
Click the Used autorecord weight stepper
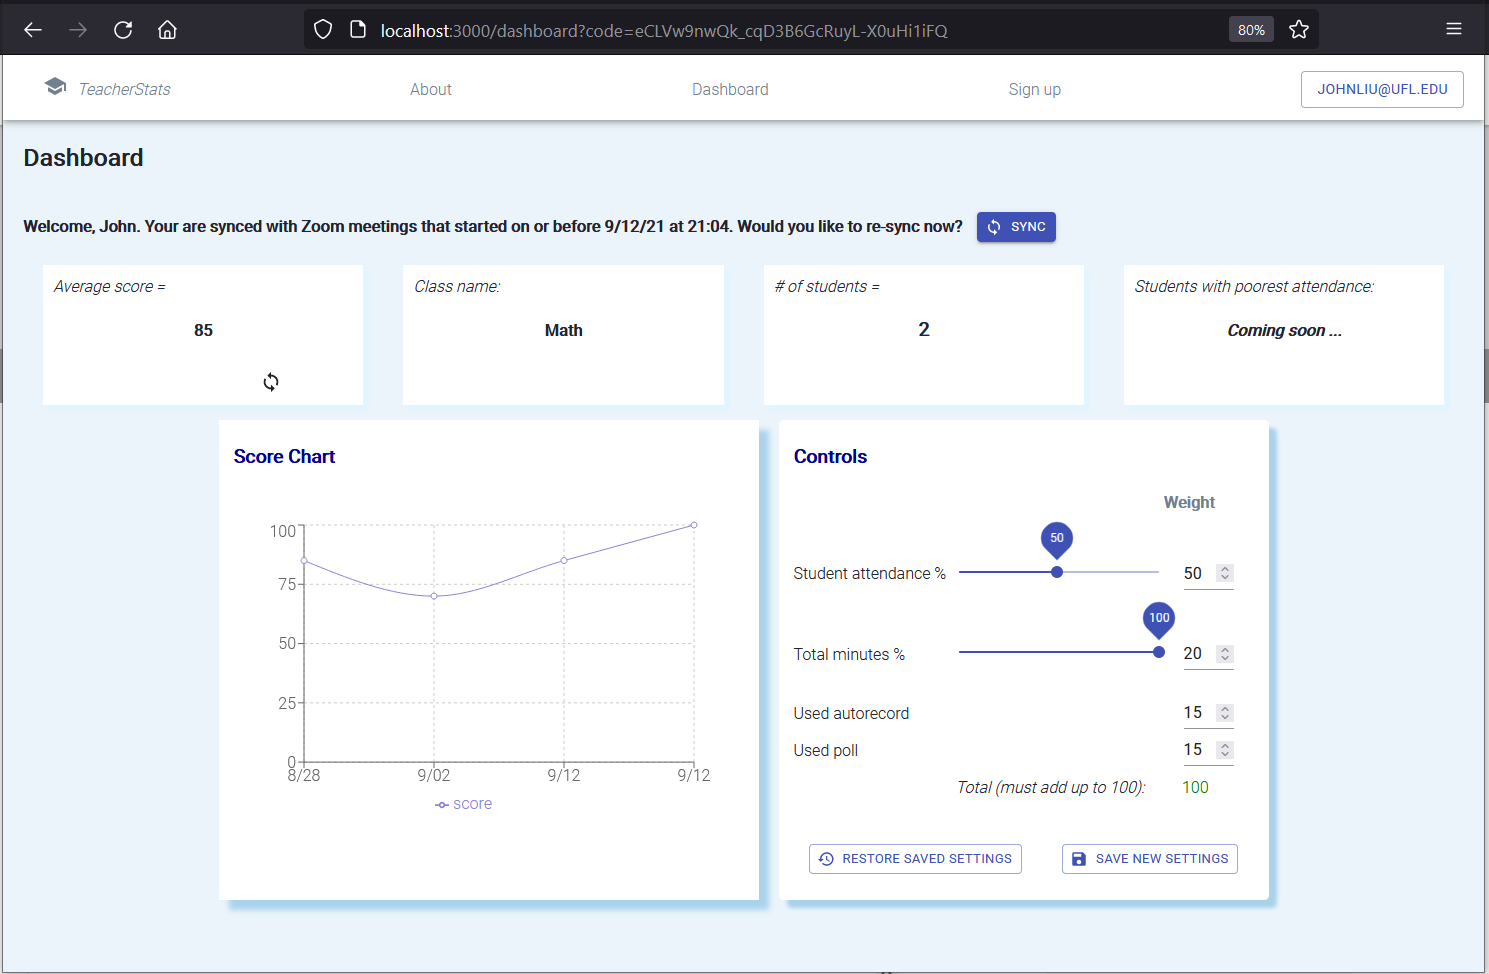pyautogui.click(x=1225, y=713)
